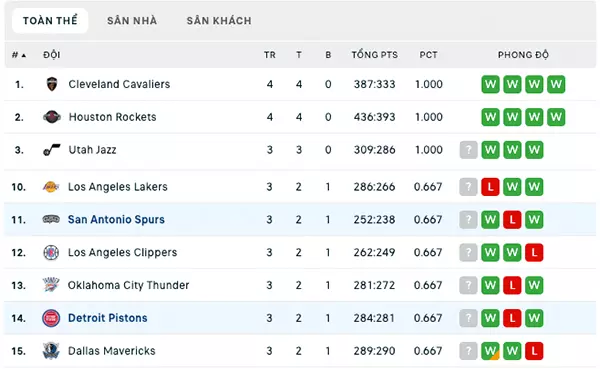Click the Utah Jazz logo icon
600x369 pixels.
pos(52,150)
